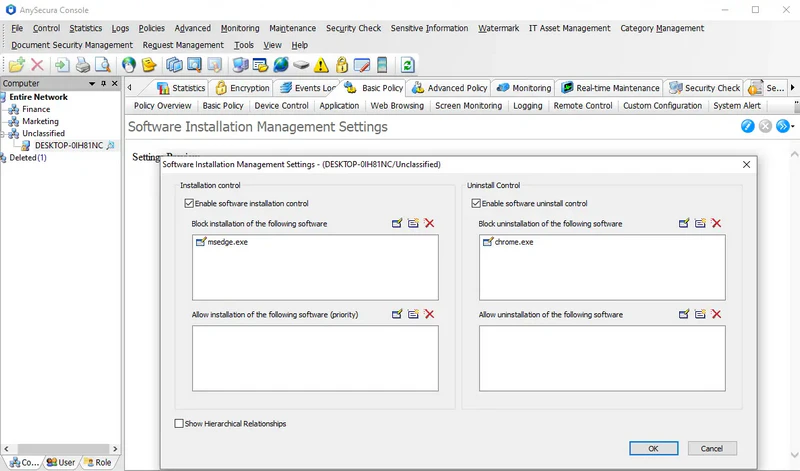This screenshot has width=800, height=471.
Task: Delete entry from block uninstallation list
Action: point(717,223)
